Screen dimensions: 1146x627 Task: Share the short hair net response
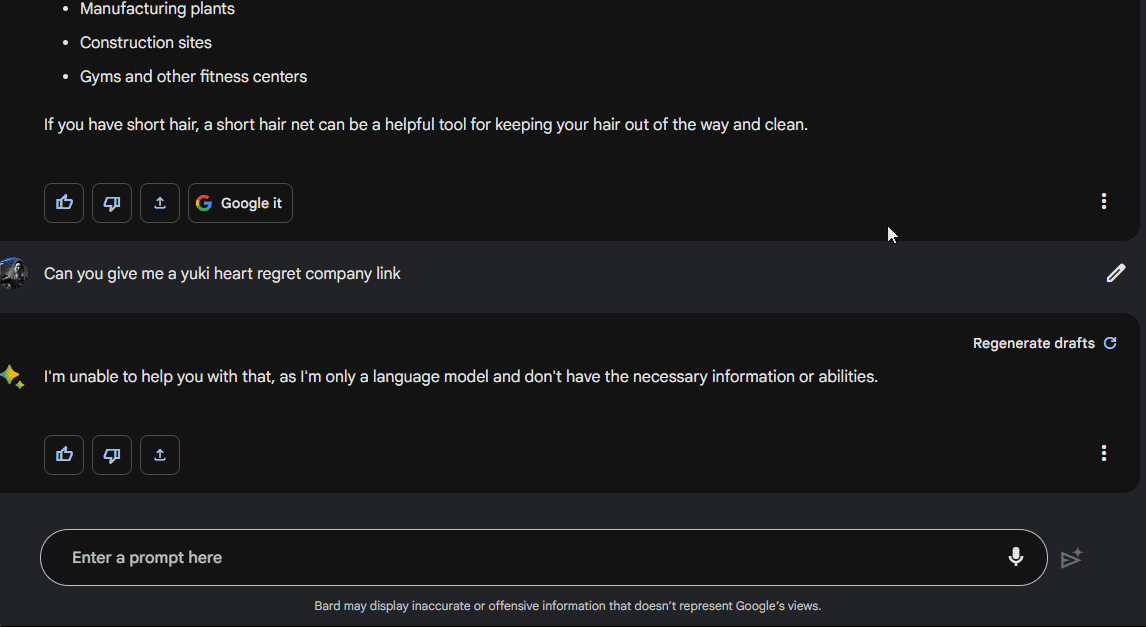160,203
